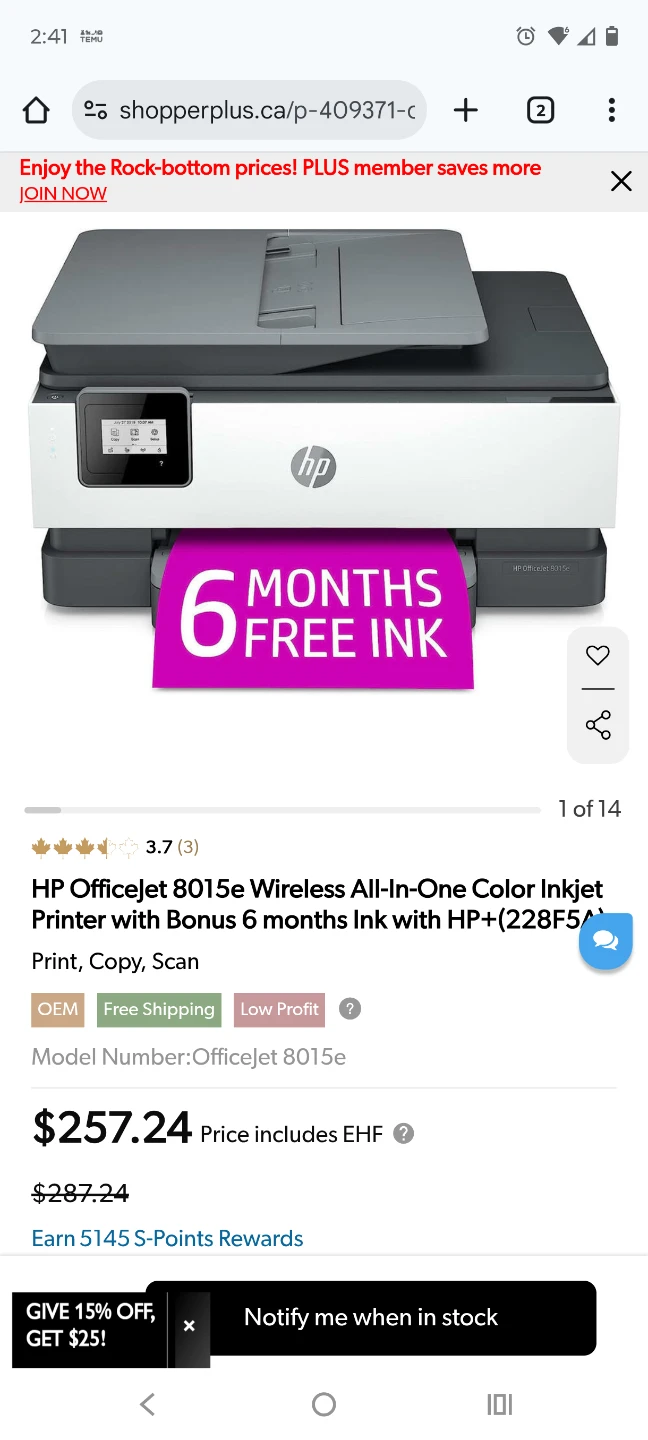This screenshot has width=648, height=1440.
Task: Tap Android back navigation button
Action: click(x=148, y=1404)
